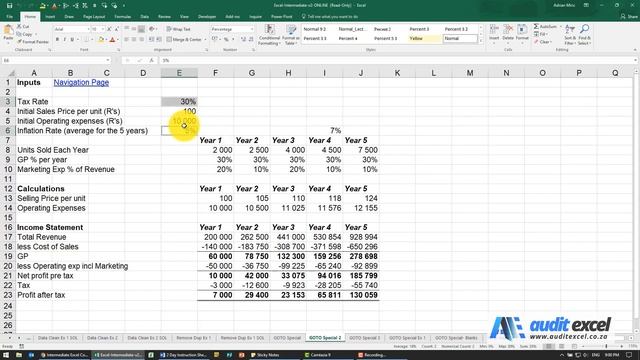Click the Insert Function fx icon
Screen dimensions: 640x360
click(151, 60)
